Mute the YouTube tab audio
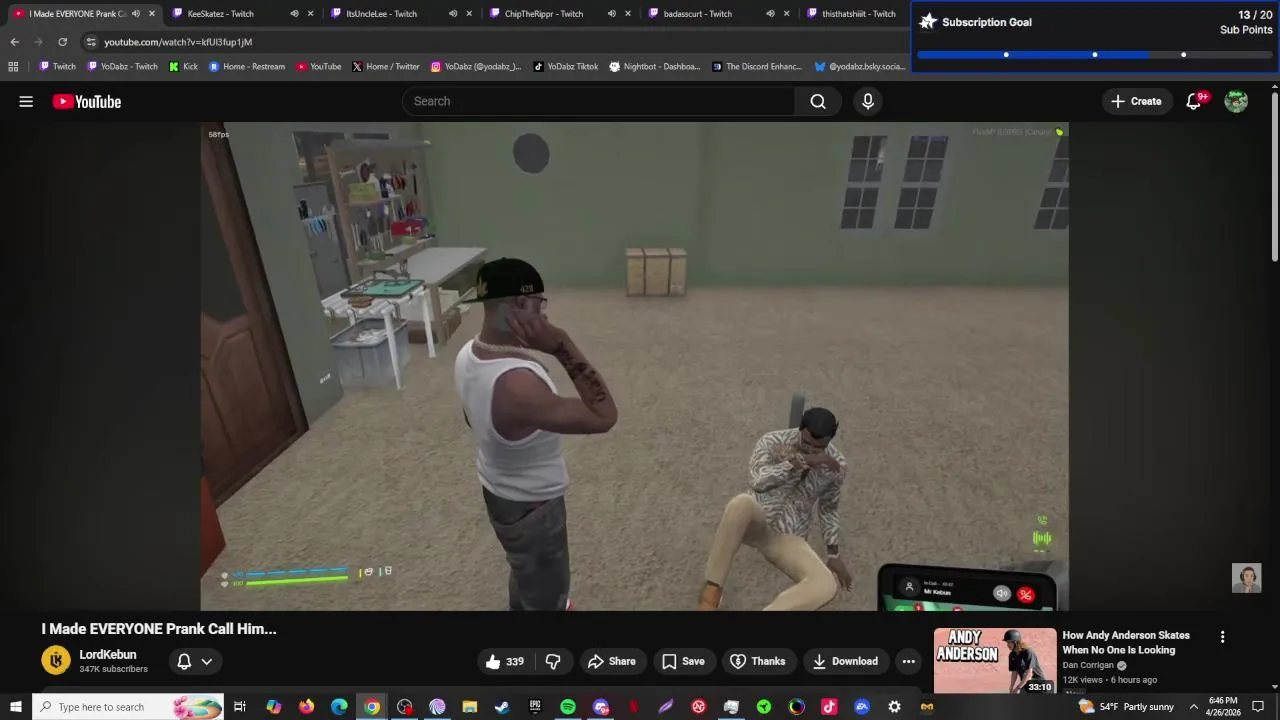This screenshot has width=1280, height=720. pos(136,14)
